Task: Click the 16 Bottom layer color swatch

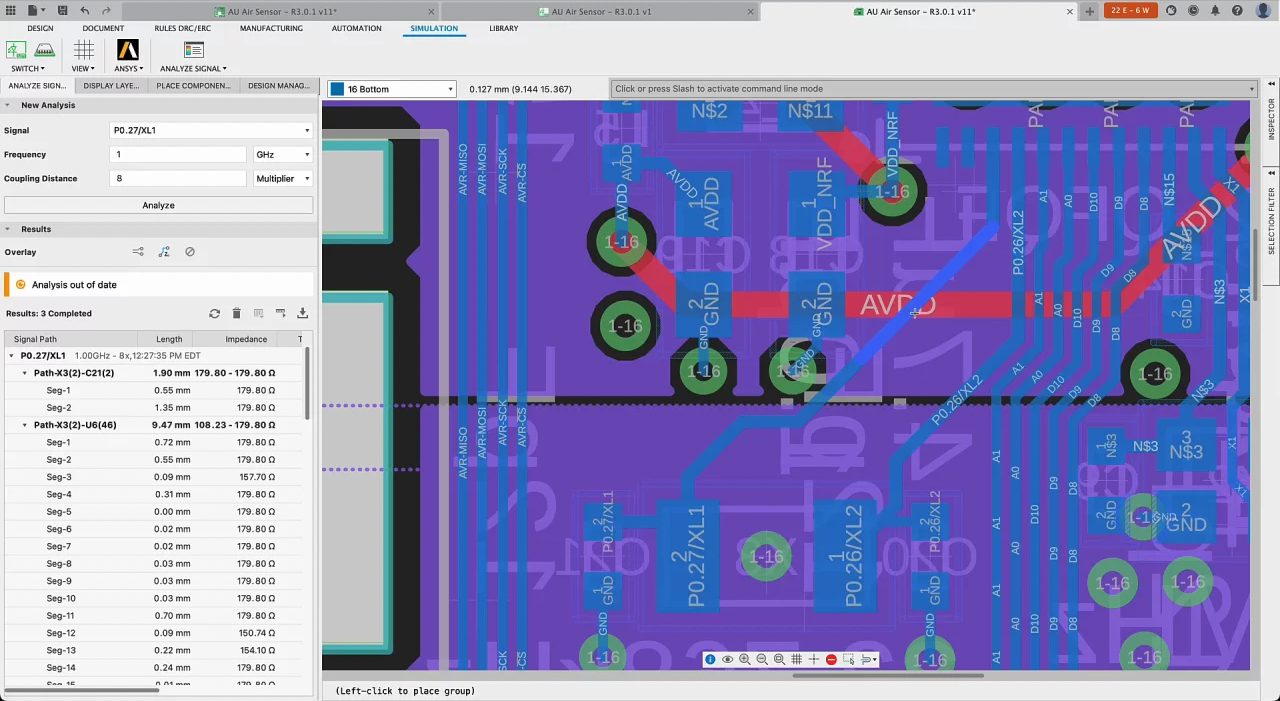Action: [x=337, y=89]
